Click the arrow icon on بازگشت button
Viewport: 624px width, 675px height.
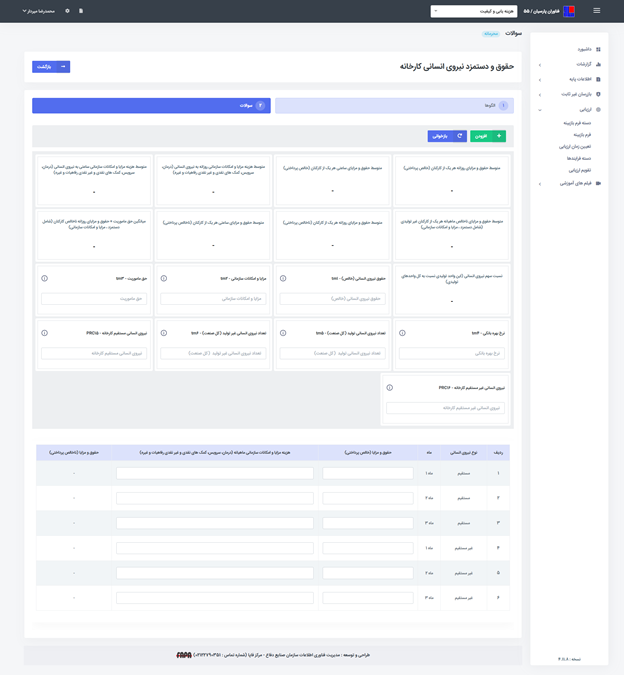click(x=63, y=67)
